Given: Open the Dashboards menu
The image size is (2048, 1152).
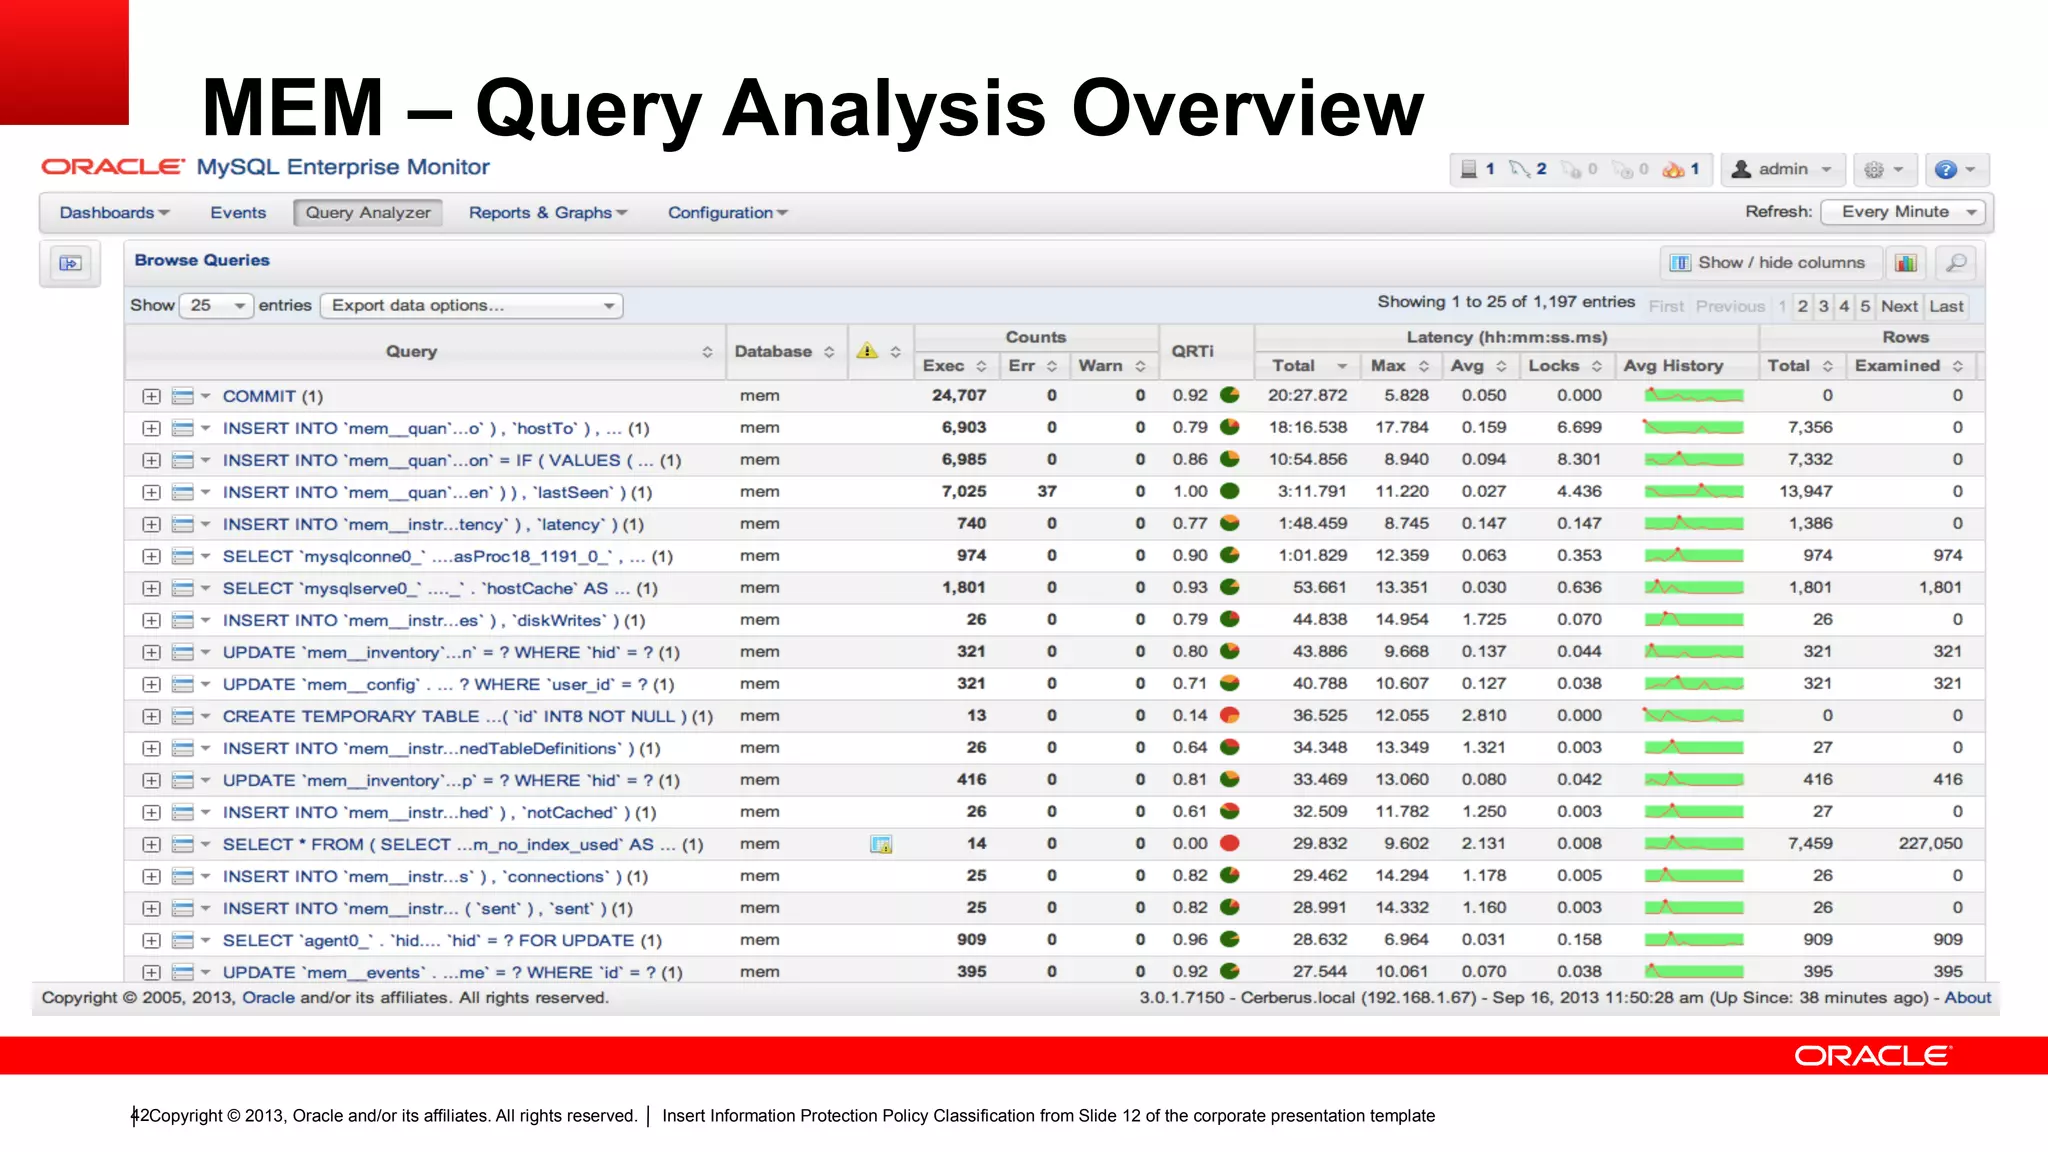Looking at the screenshot, I should tap(115, 213).
